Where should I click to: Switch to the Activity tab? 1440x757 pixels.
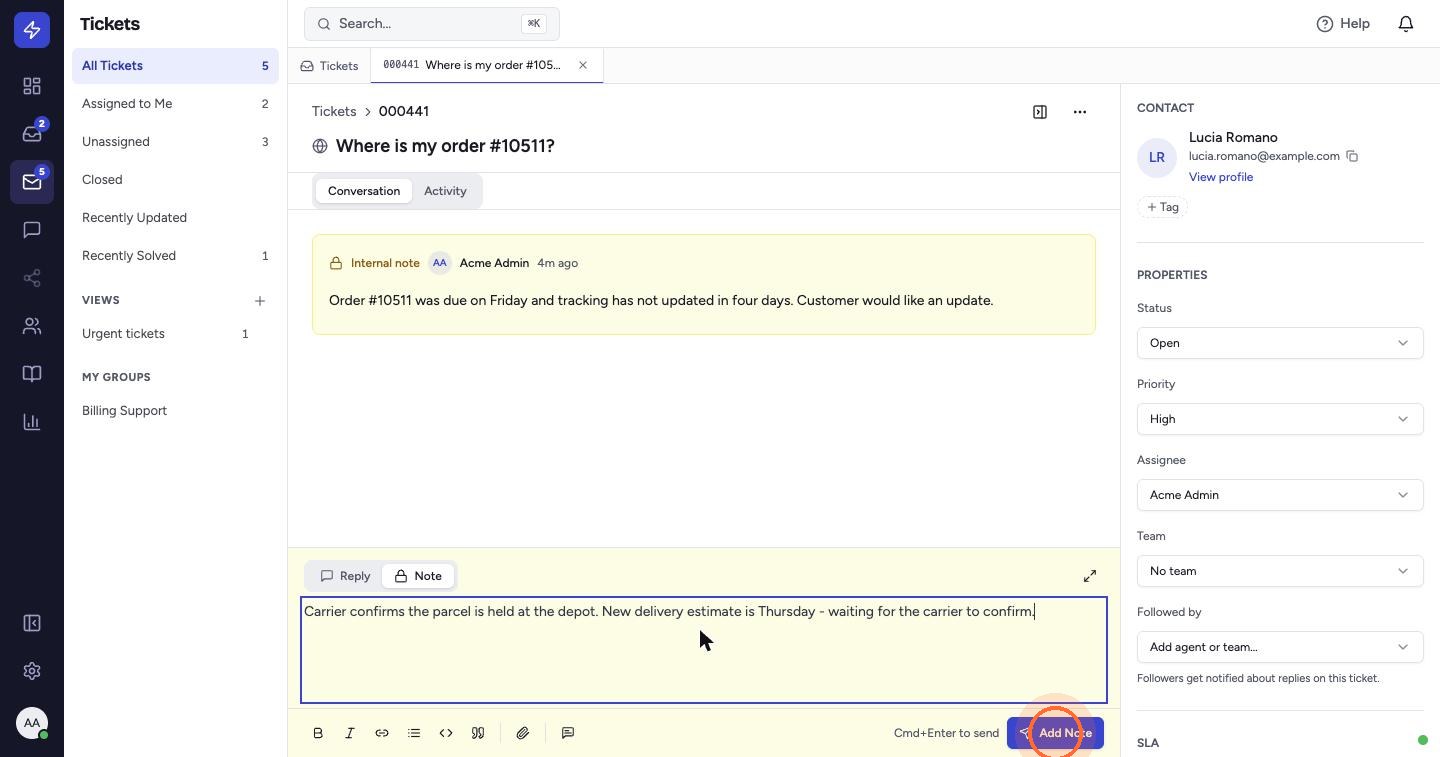[x=445, y=191]
